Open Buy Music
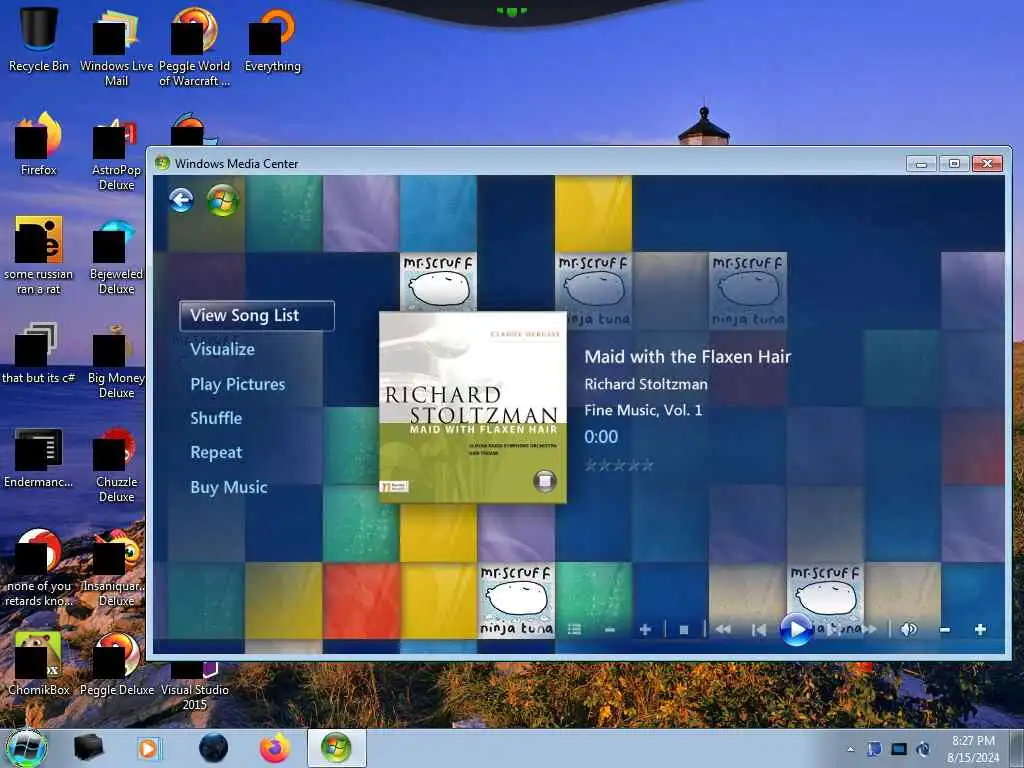The image size is (1024, 768). [x=229, y=487]
